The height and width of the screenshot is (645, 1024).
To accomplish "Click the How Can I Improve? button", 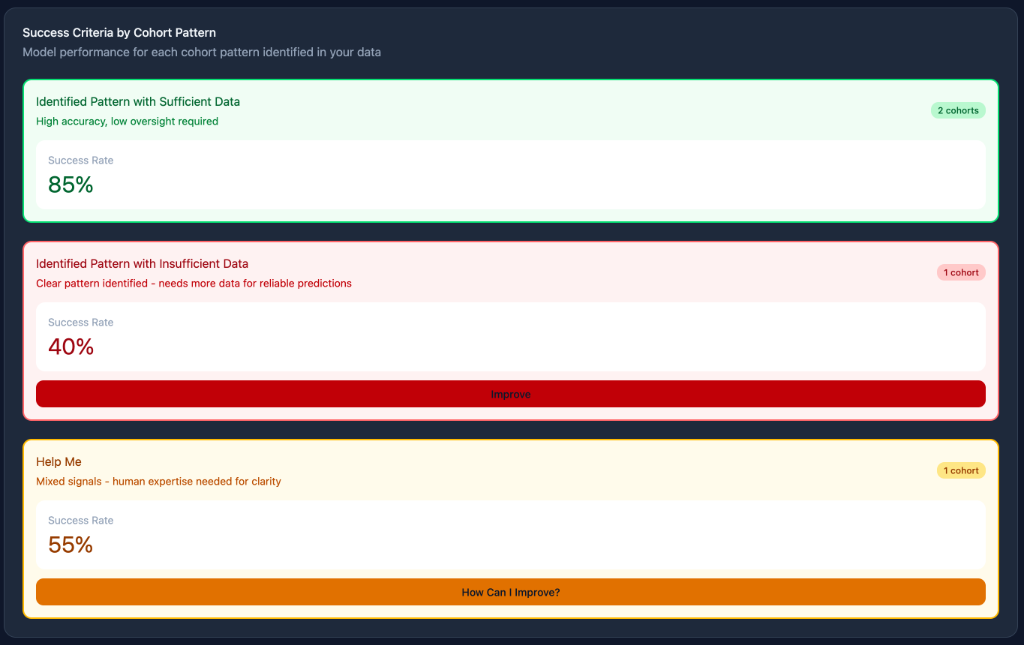I will 510,591.
